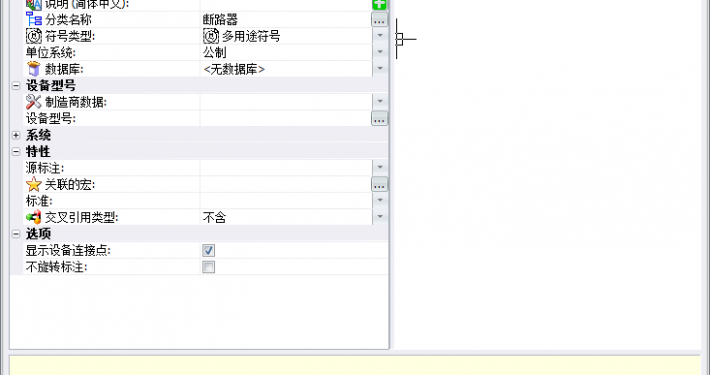The width and height of the screenshot is (710, 375).
Task: Enable the 不旋转标注 checkbox
Action: (x=208, y=267)
